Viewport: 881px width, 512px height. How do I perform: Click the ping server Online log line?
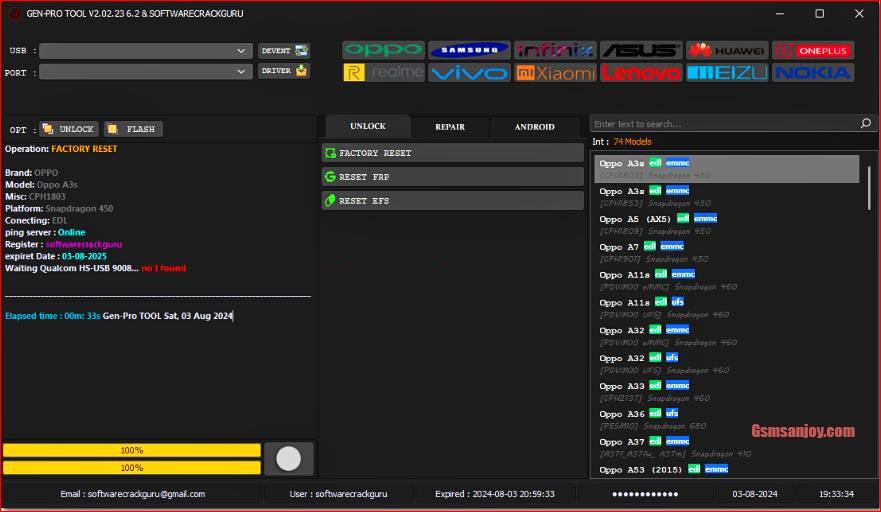[x=45, y=233]
